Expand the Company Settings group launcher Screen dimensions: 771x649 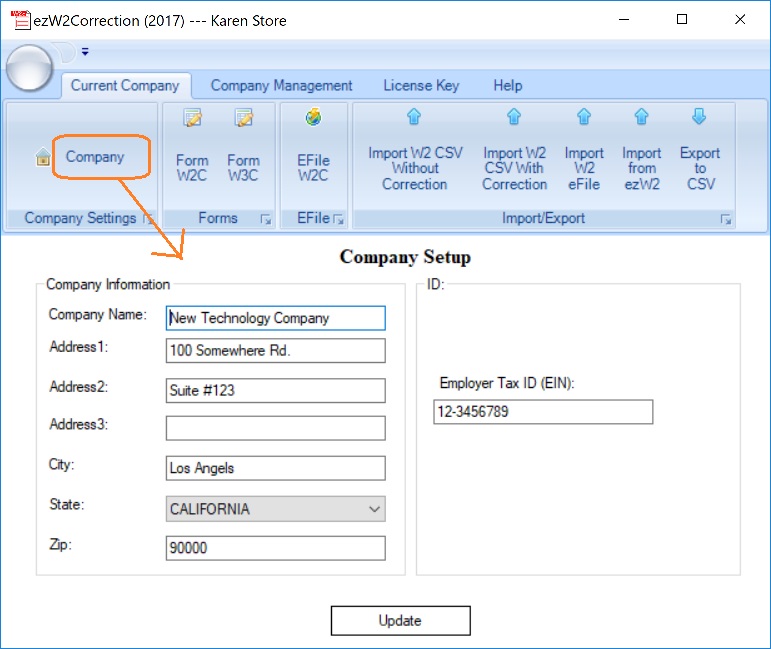coord(148,219)
